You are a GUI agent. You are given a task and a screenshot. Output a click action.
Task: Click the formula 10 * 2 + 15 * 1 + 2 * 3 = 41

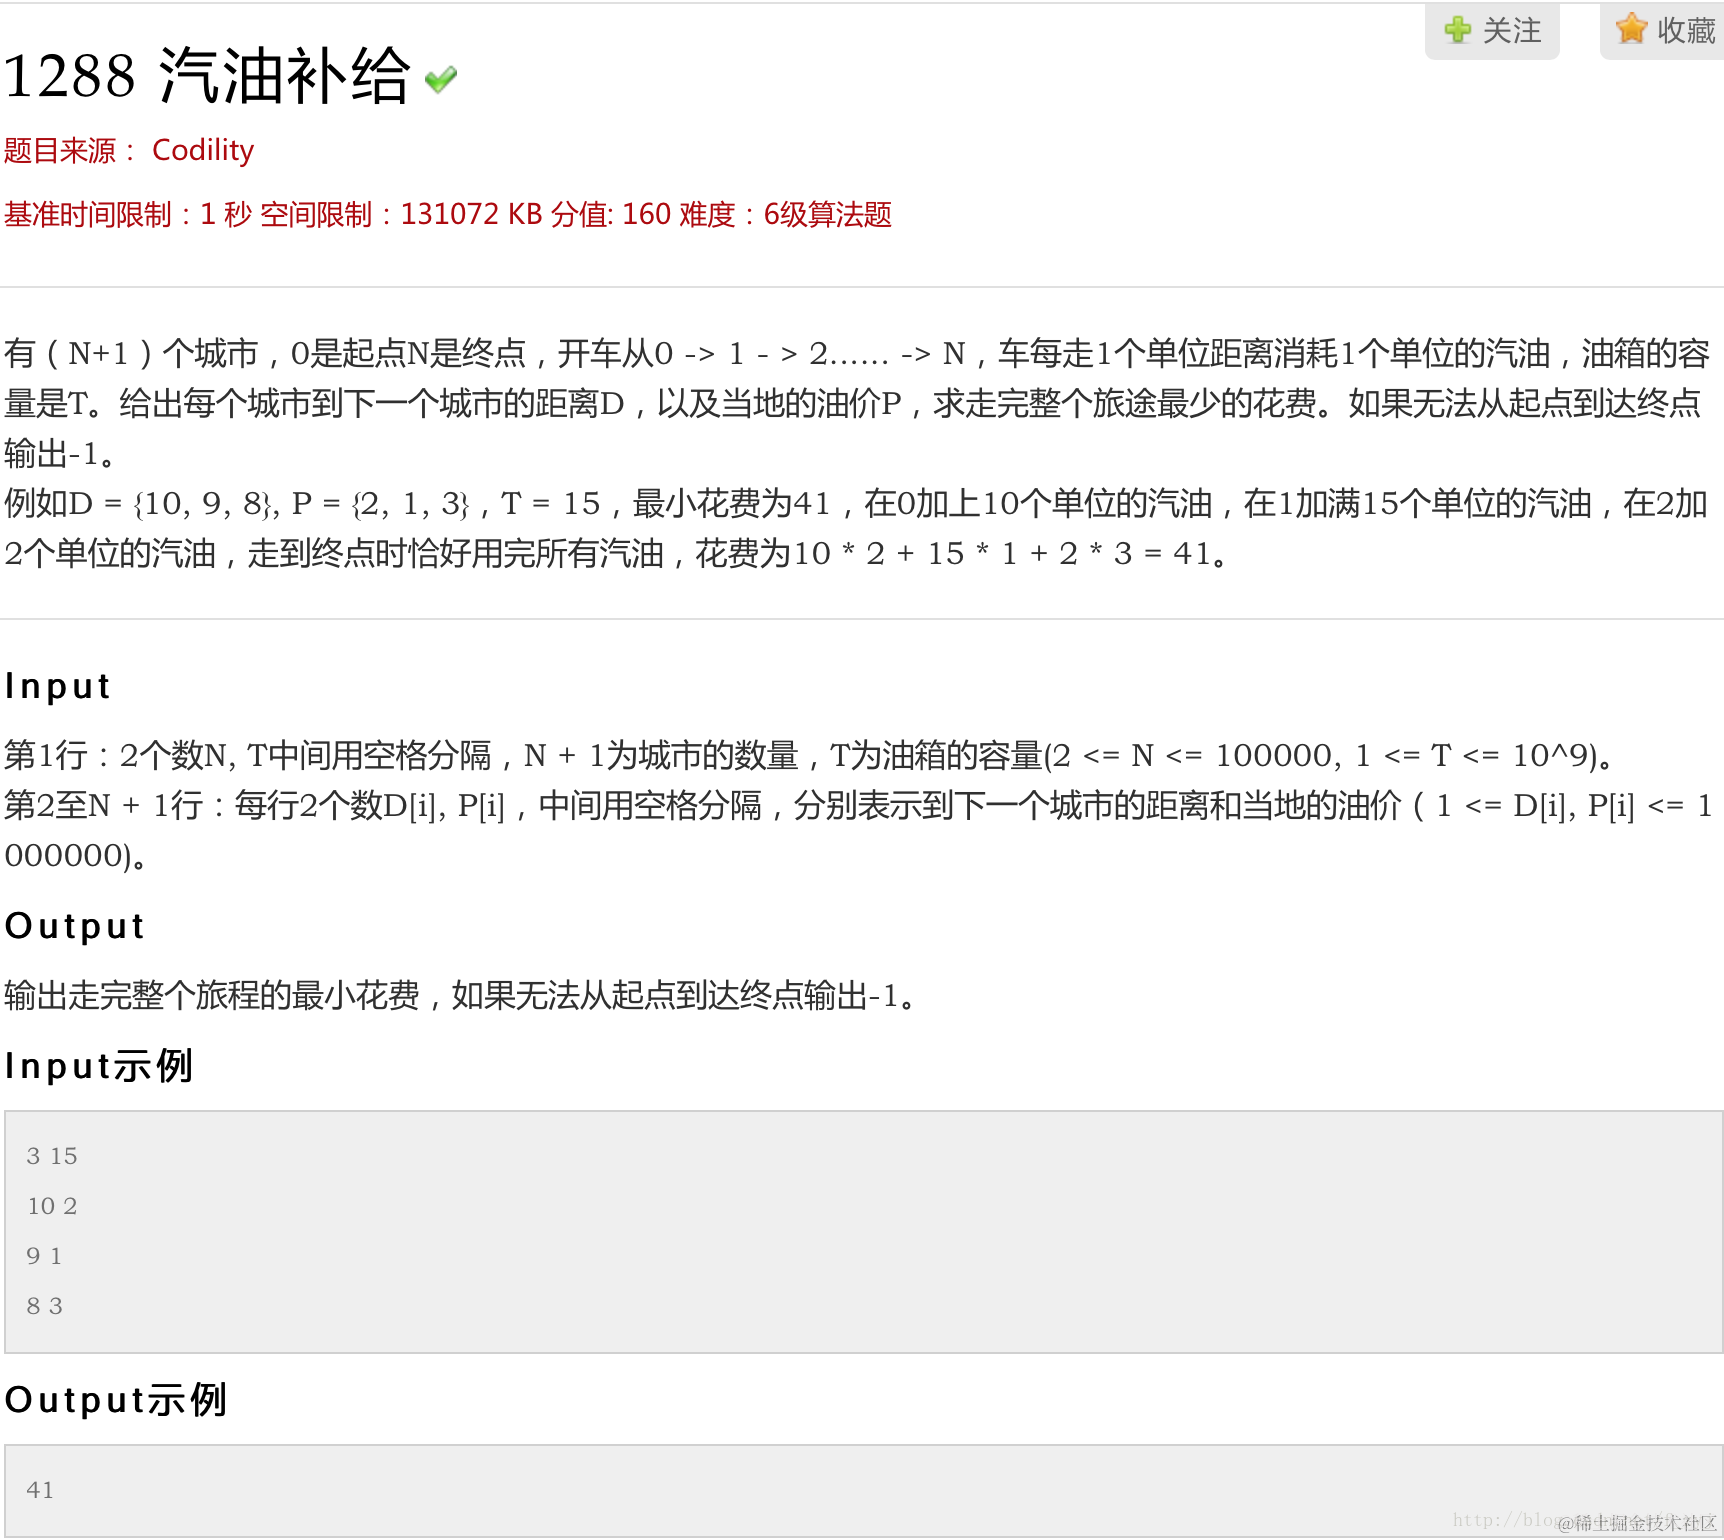tap(1001, 553)
